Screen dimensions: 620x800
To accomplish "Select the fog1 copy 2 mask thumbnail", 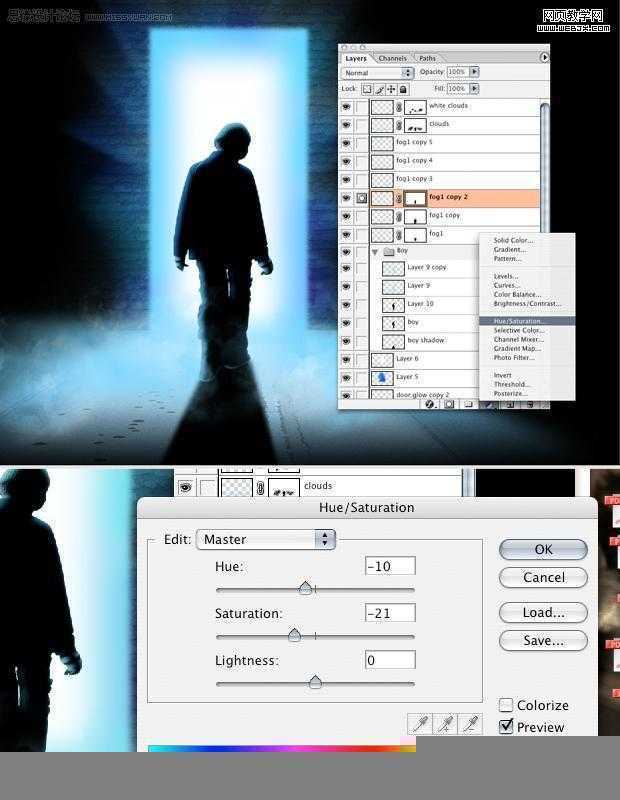I will (415, 198).
